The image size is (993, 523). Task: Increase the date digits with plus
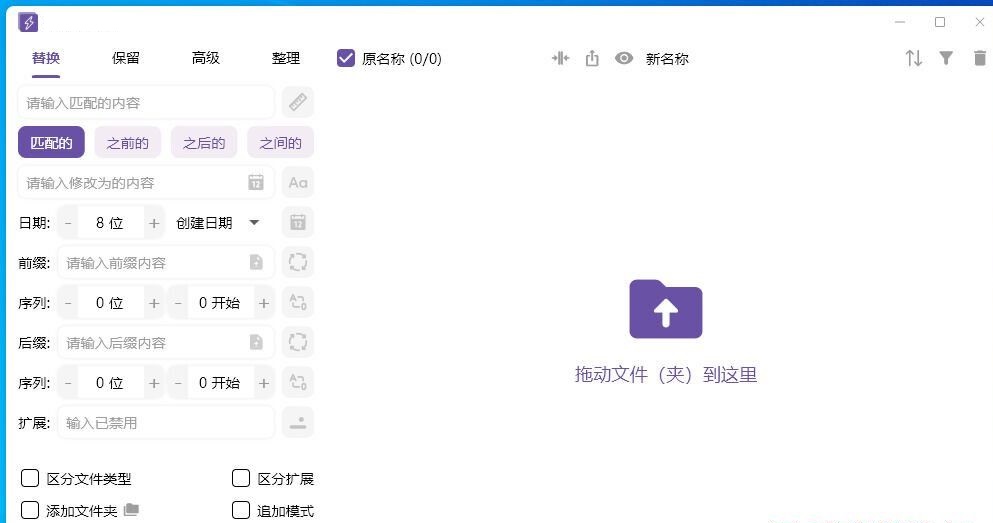tap(154, 223)
